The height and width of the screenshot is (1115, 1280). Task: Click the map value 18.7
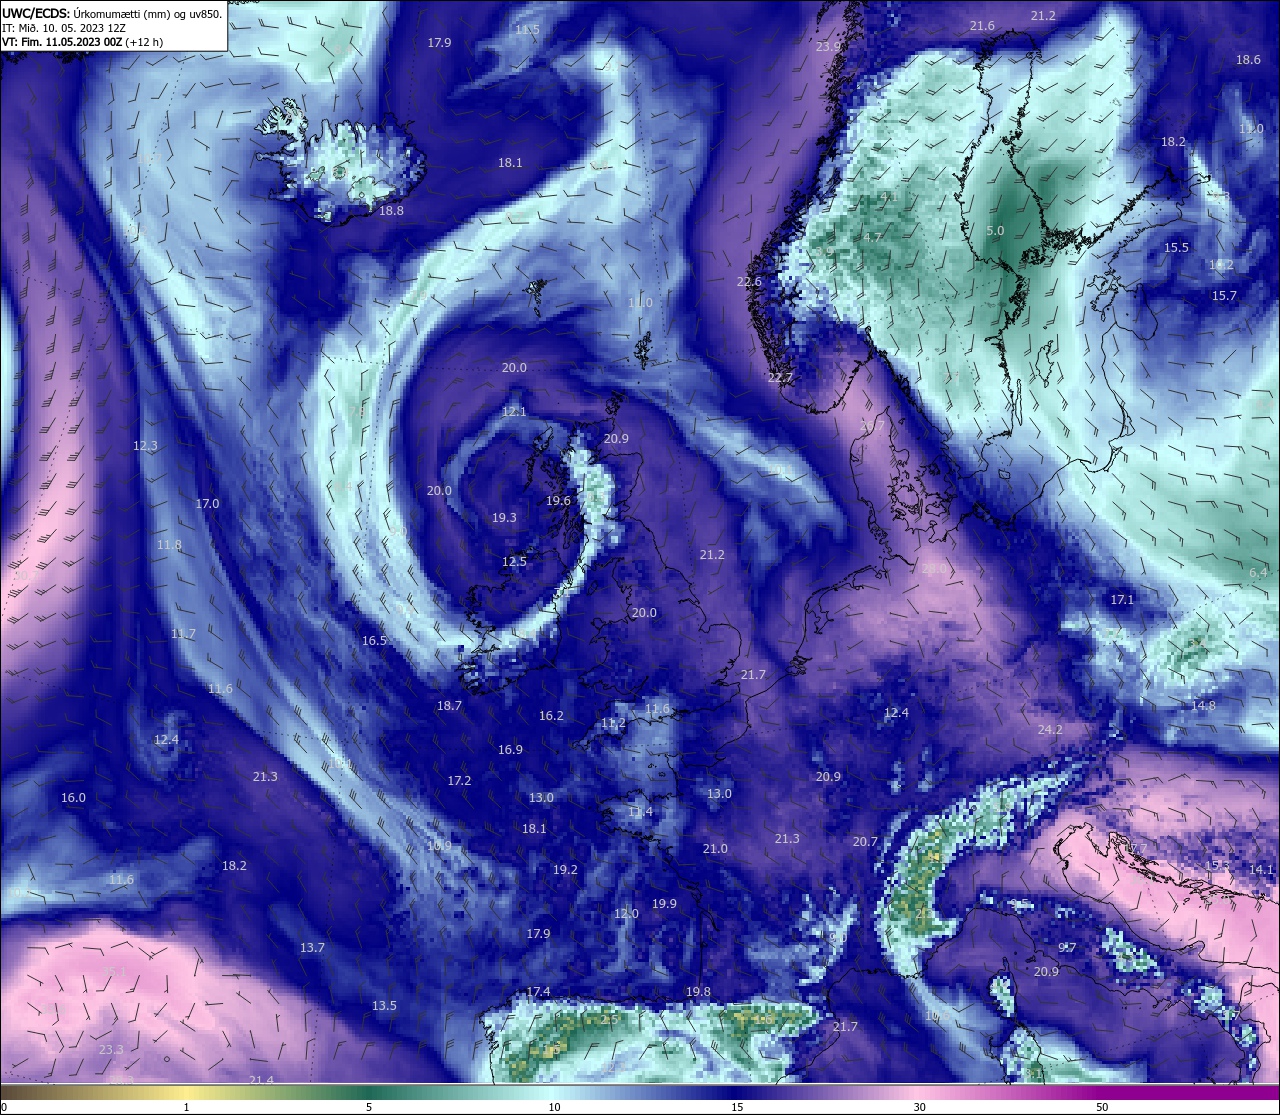click(x=449, y=705)
